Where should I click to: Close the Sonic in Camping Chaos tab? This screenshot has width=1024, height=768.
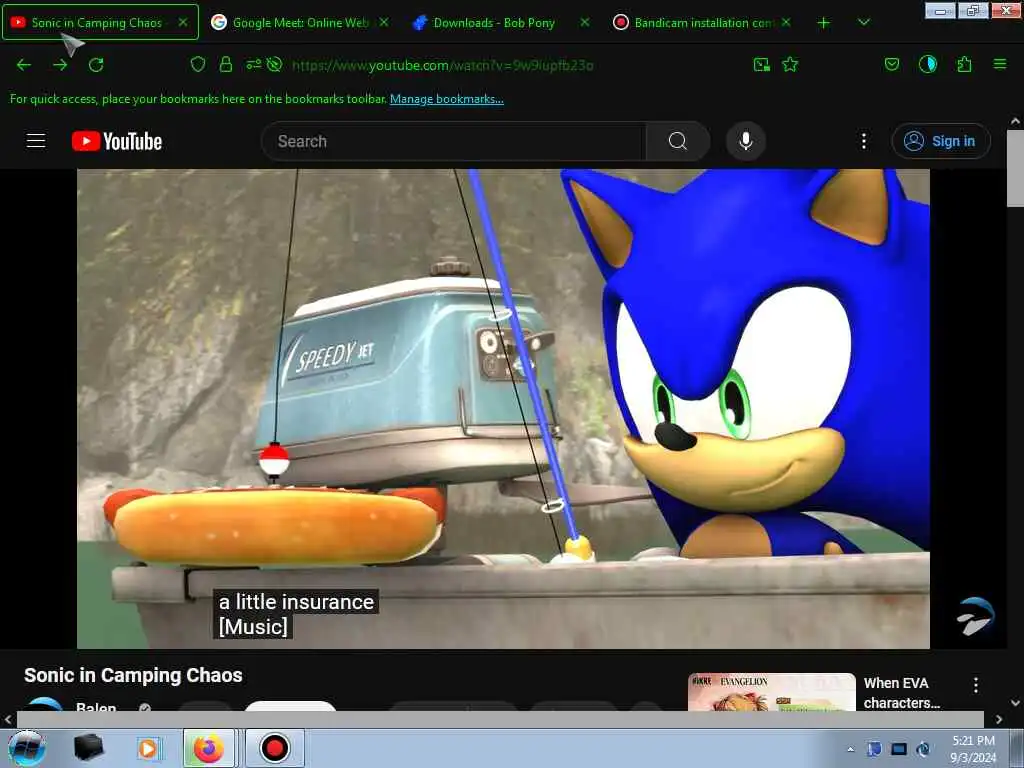(x=183, y=22)
